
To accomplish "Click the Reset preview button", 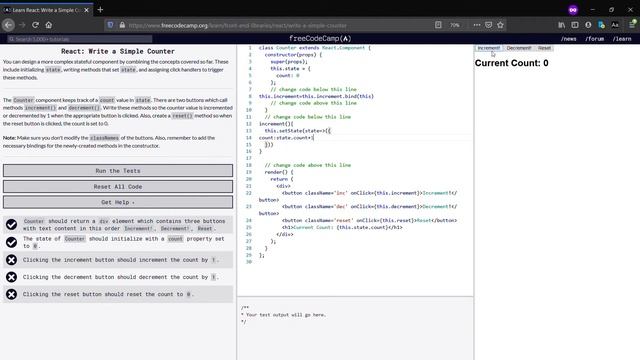I will 544,48.
